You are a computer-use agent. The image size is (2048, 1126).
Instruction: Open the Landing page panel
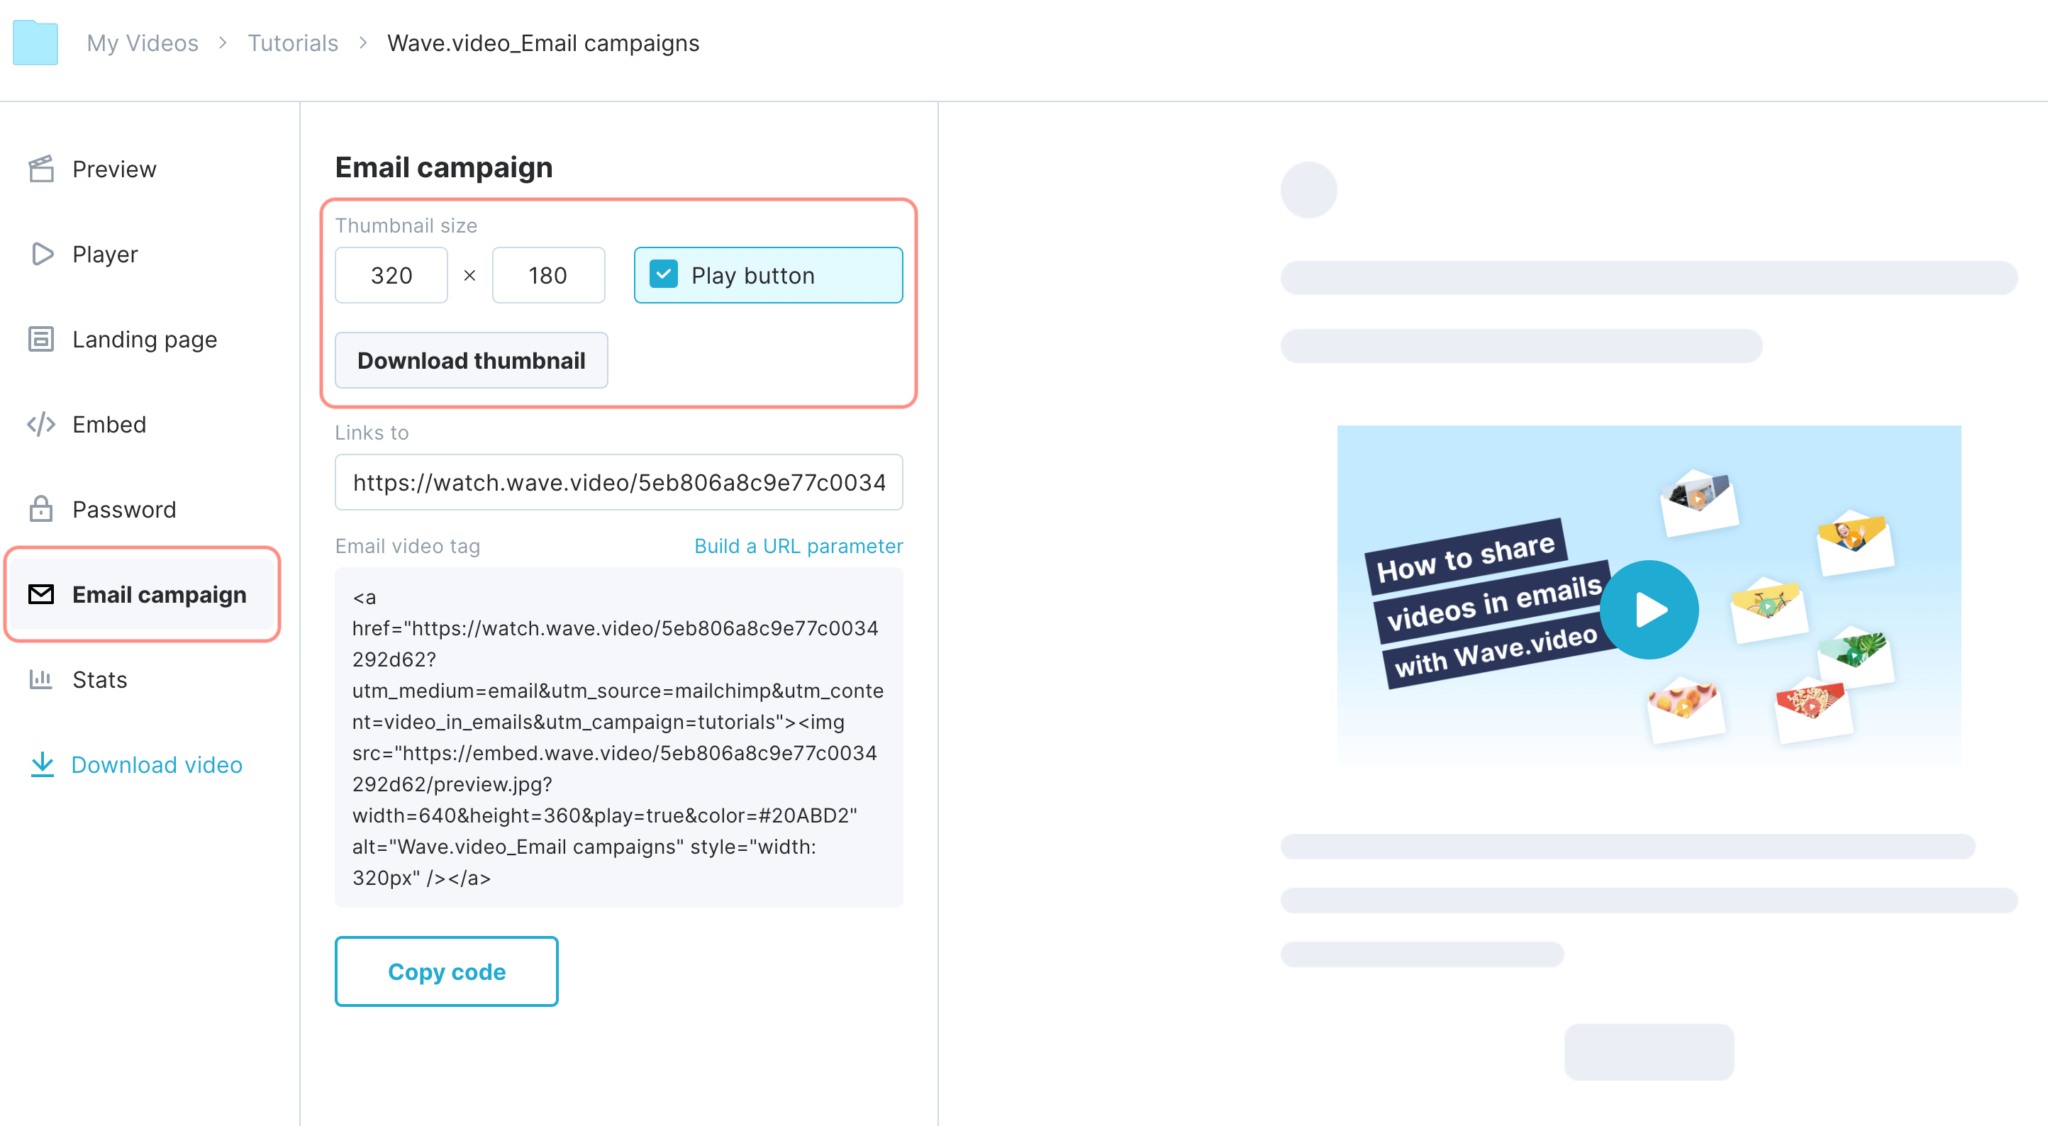(x=144, y=338)
